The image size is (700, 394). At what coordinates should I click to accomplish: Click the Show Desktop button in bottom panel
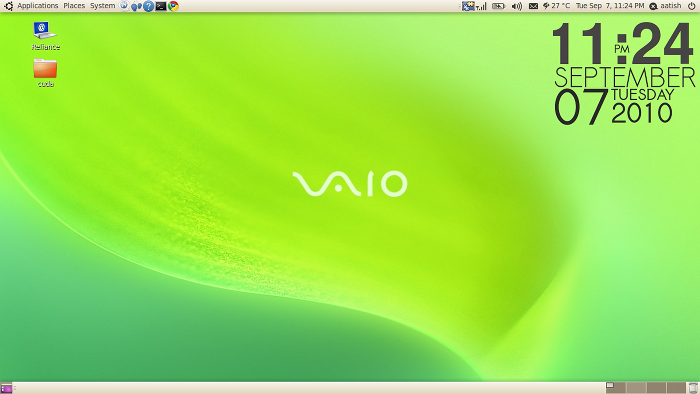click(x=6, y=388)
